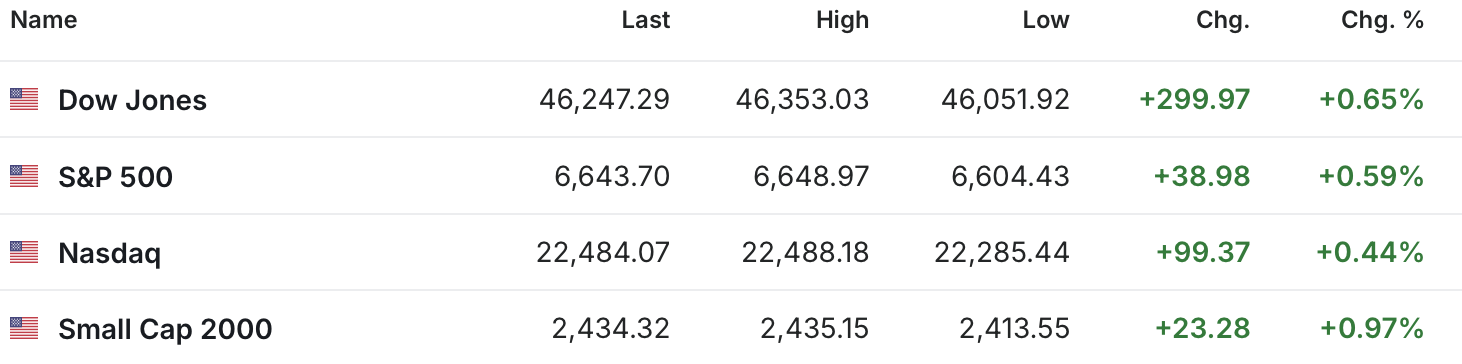Select S&P 500 change value +38.98

click(1202, 176)
